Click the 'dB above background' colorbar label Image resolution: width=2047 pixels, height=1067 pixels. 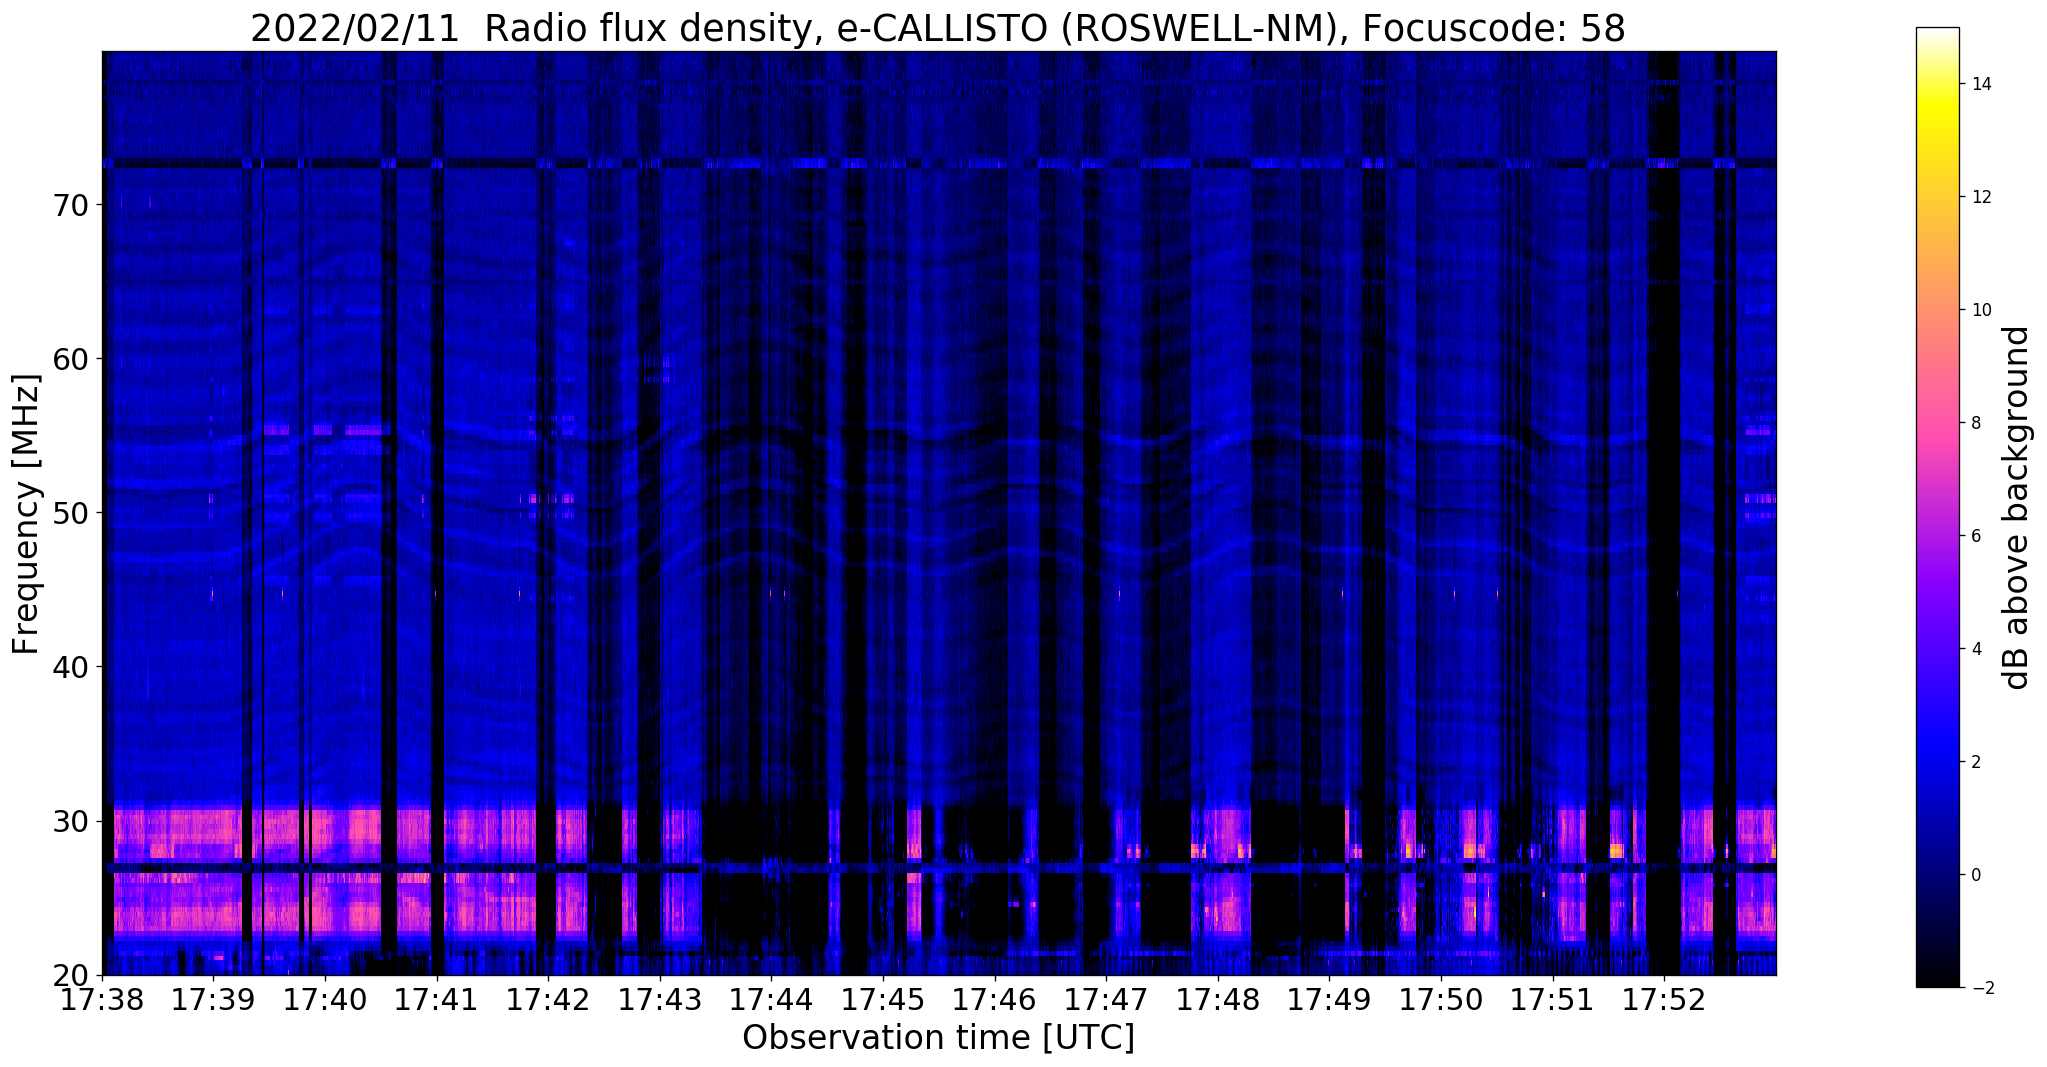pyautogui.click(x=2017, y=508)
